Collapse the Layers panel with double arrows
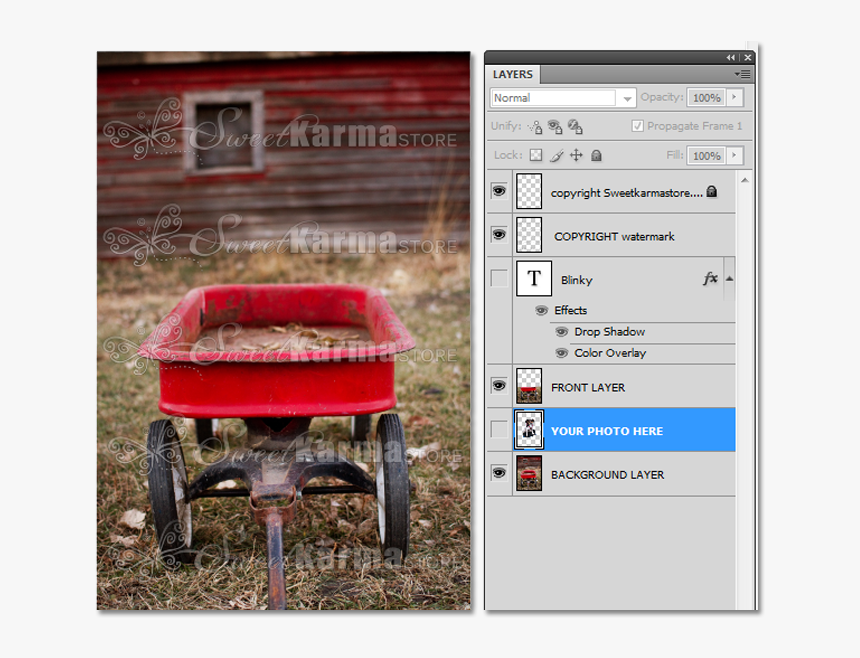 coord(731,57)
